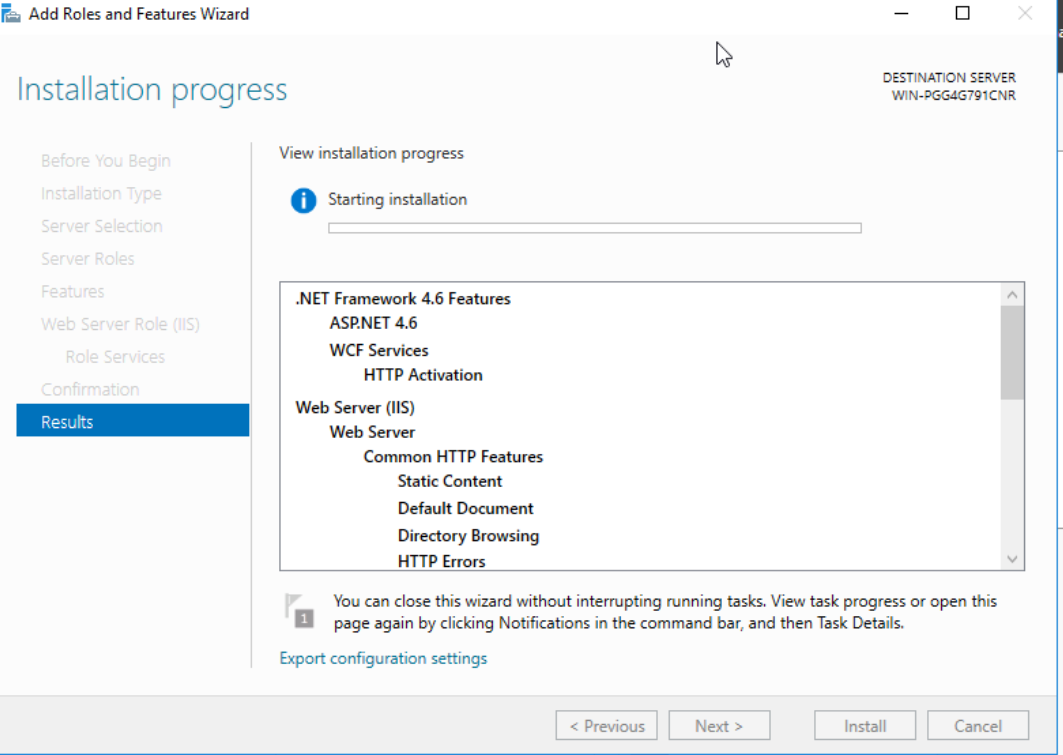
Task: Go back with the Previous button
Action: tap(606, 726)
